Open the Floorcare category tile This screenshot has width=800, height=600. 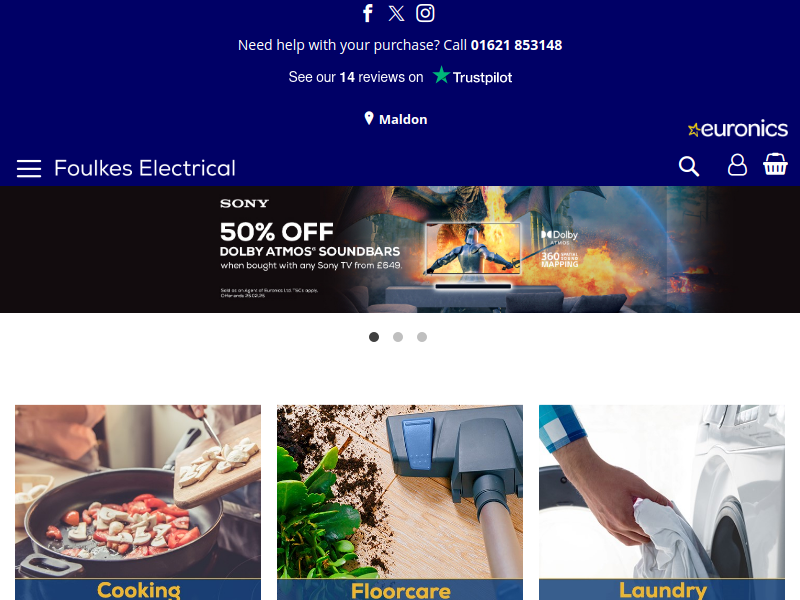pyautogui.click(x=400, y=503)
